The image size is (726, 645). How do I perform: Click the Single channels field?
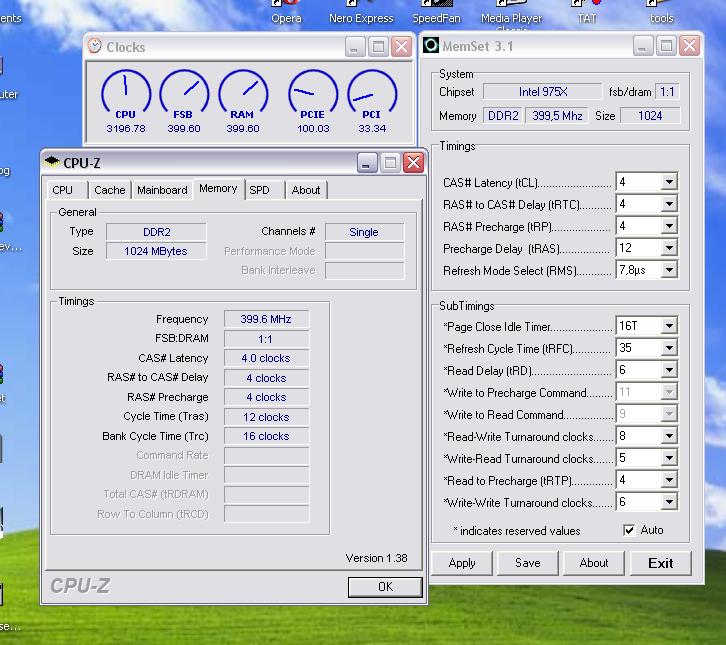click(x=364, y=232)
